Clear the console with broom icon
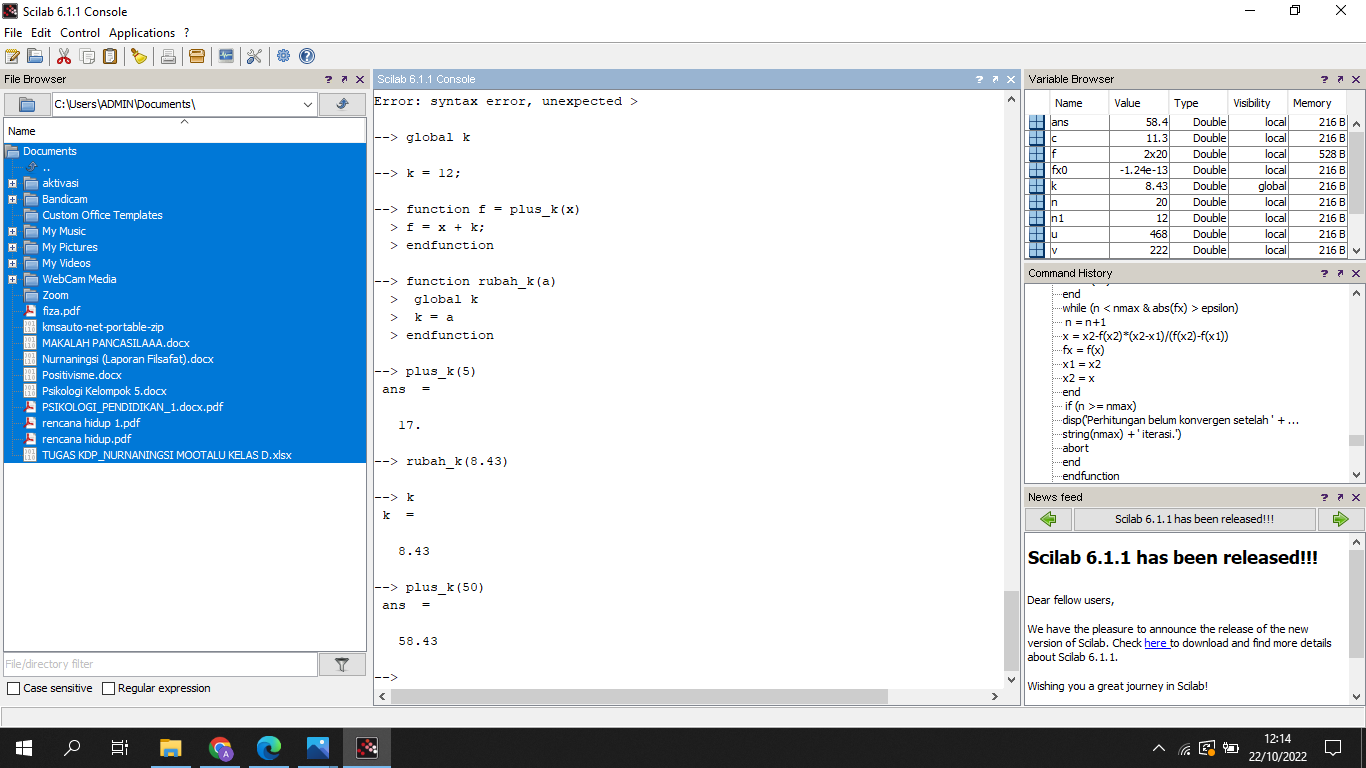The width and height of the screenshot is (1366, 768). [x=139, y=56]
